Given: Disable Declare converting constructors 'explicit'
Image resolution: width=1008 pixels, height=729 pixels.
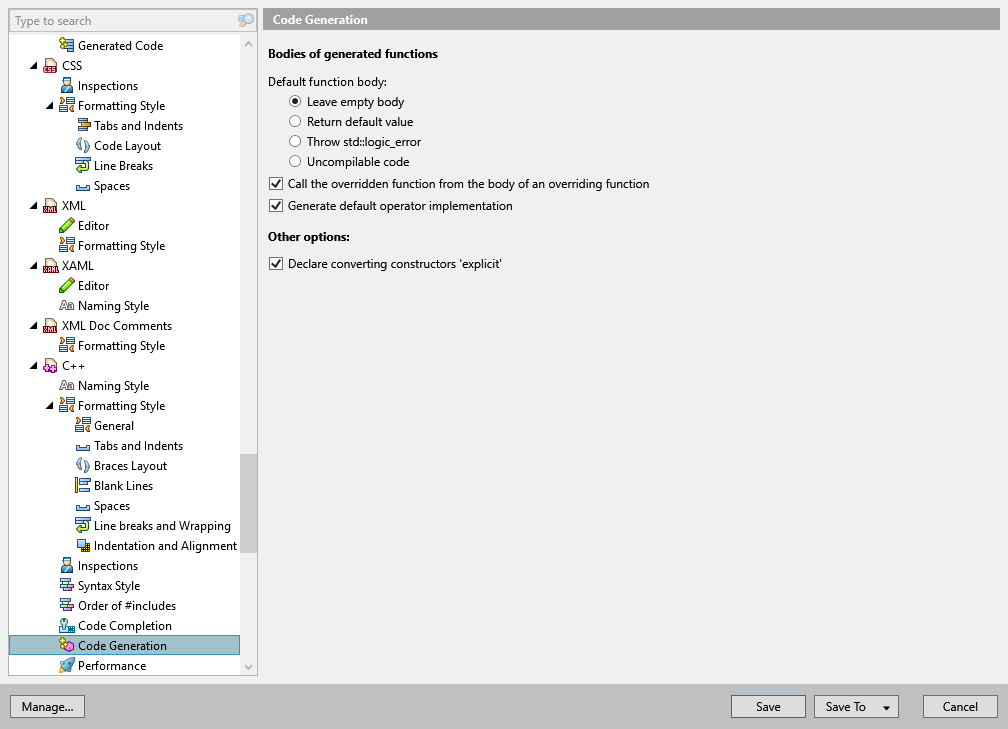Looking at the screenshot, I should (275, 264).
